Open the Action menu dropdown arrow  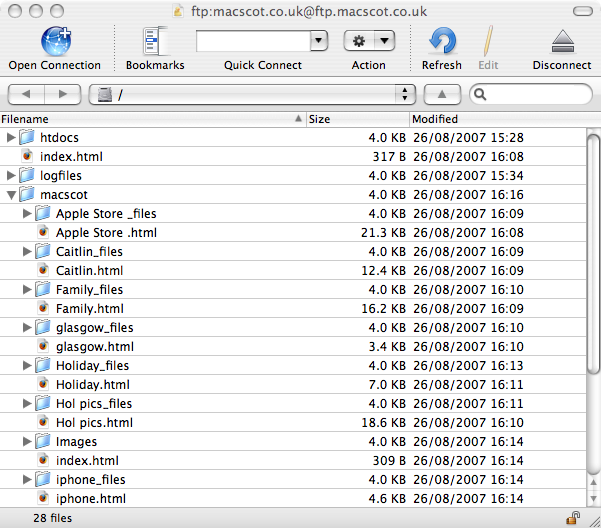[x=384, y=41]
